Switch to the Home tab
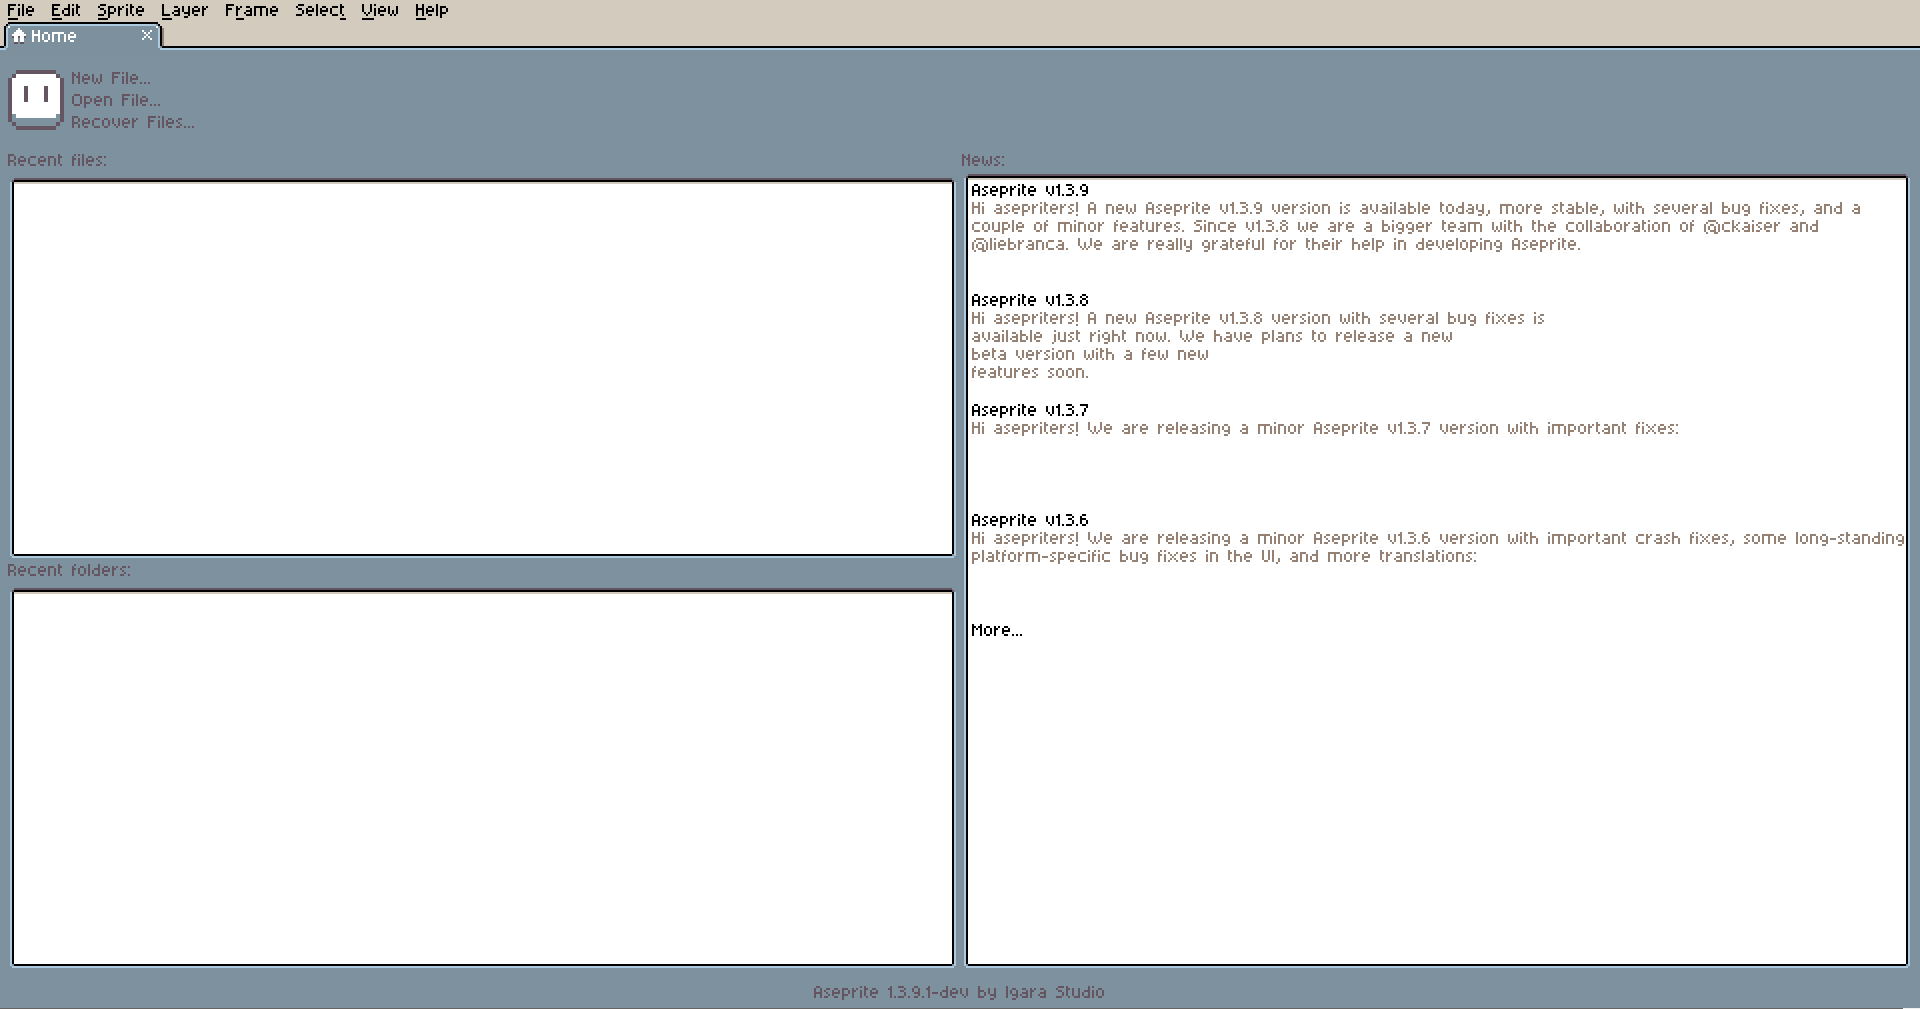1920x1009 pixels. click(x=82, y=36)
